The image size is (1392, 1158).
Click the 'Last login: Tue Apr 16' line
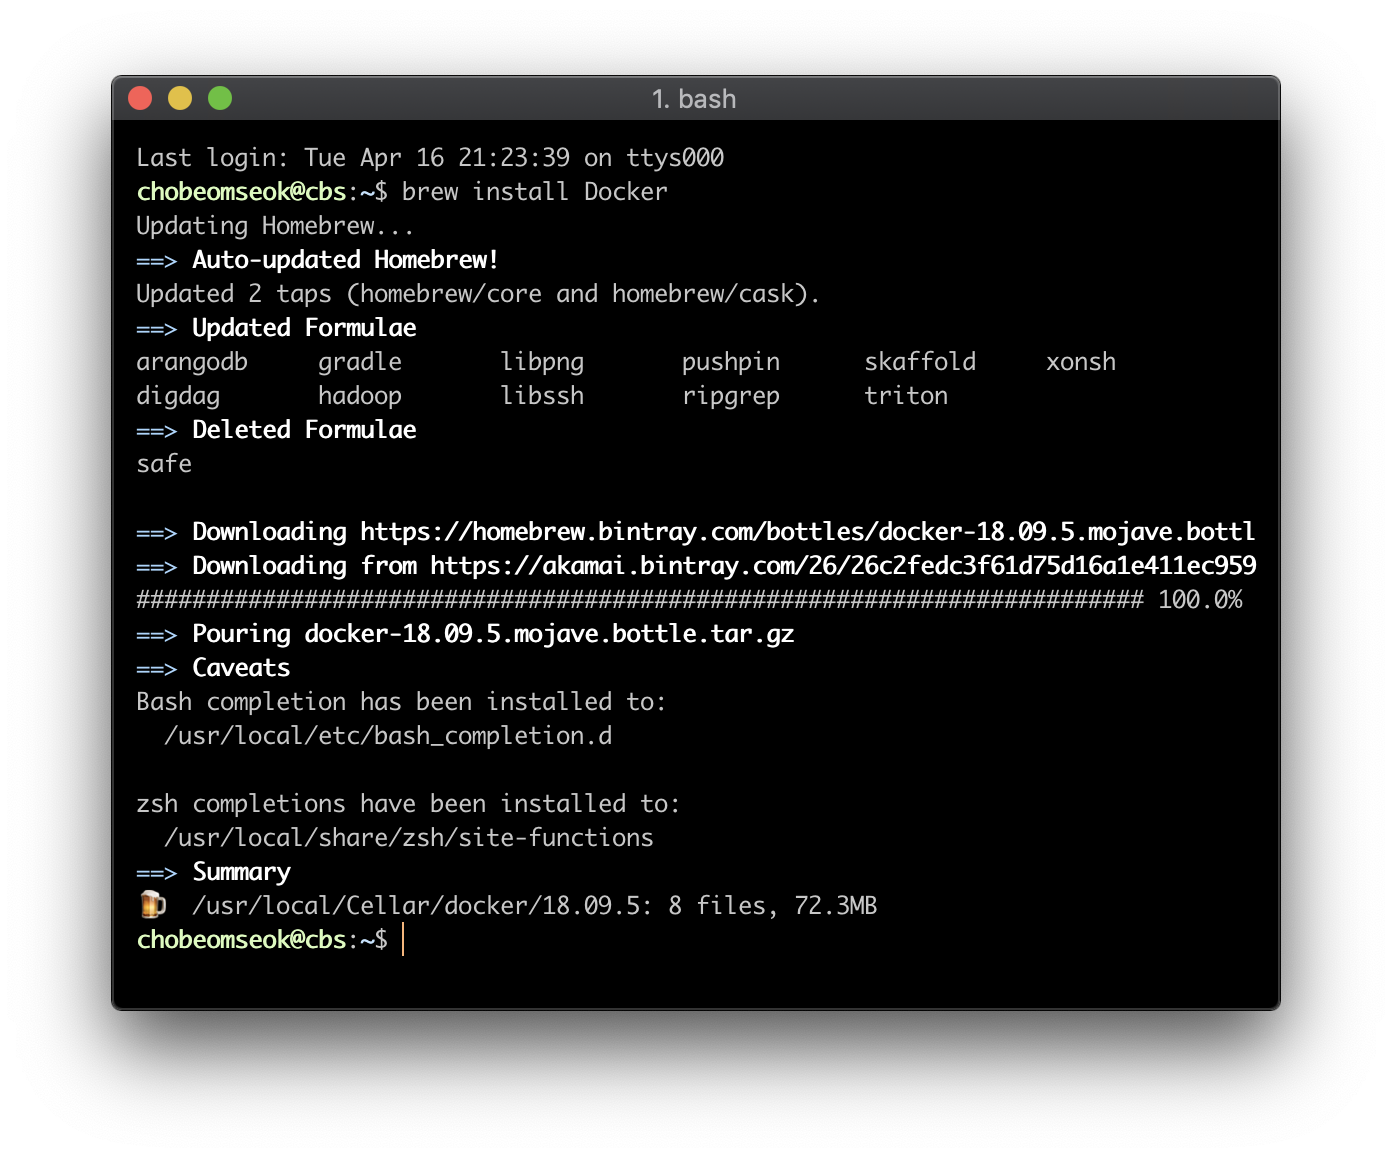[430, 158]
